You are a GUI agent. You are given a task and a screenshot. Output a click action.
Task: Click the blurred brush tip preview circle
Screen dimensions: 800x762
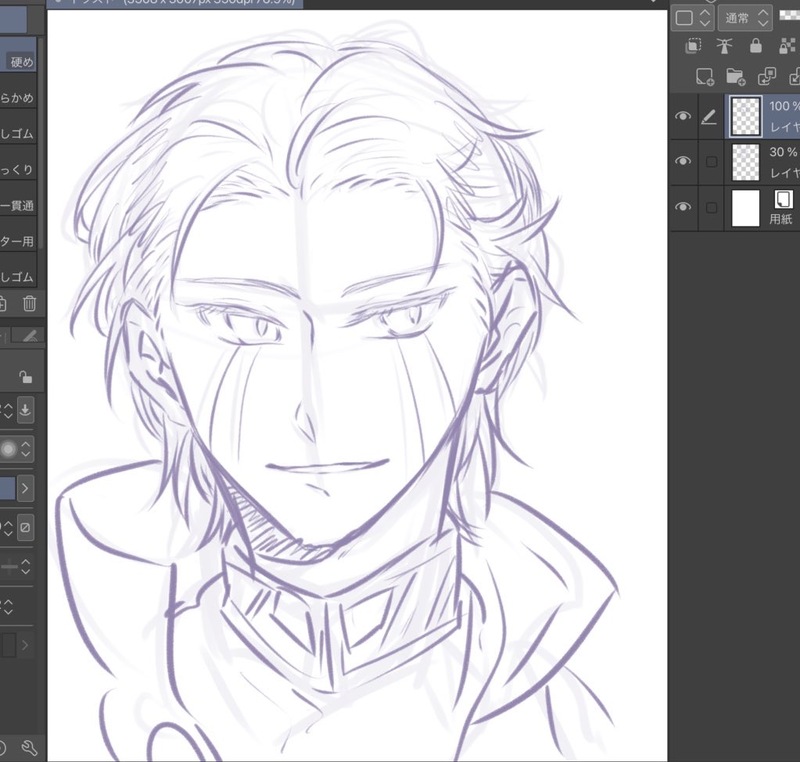[x=8, y=449]
